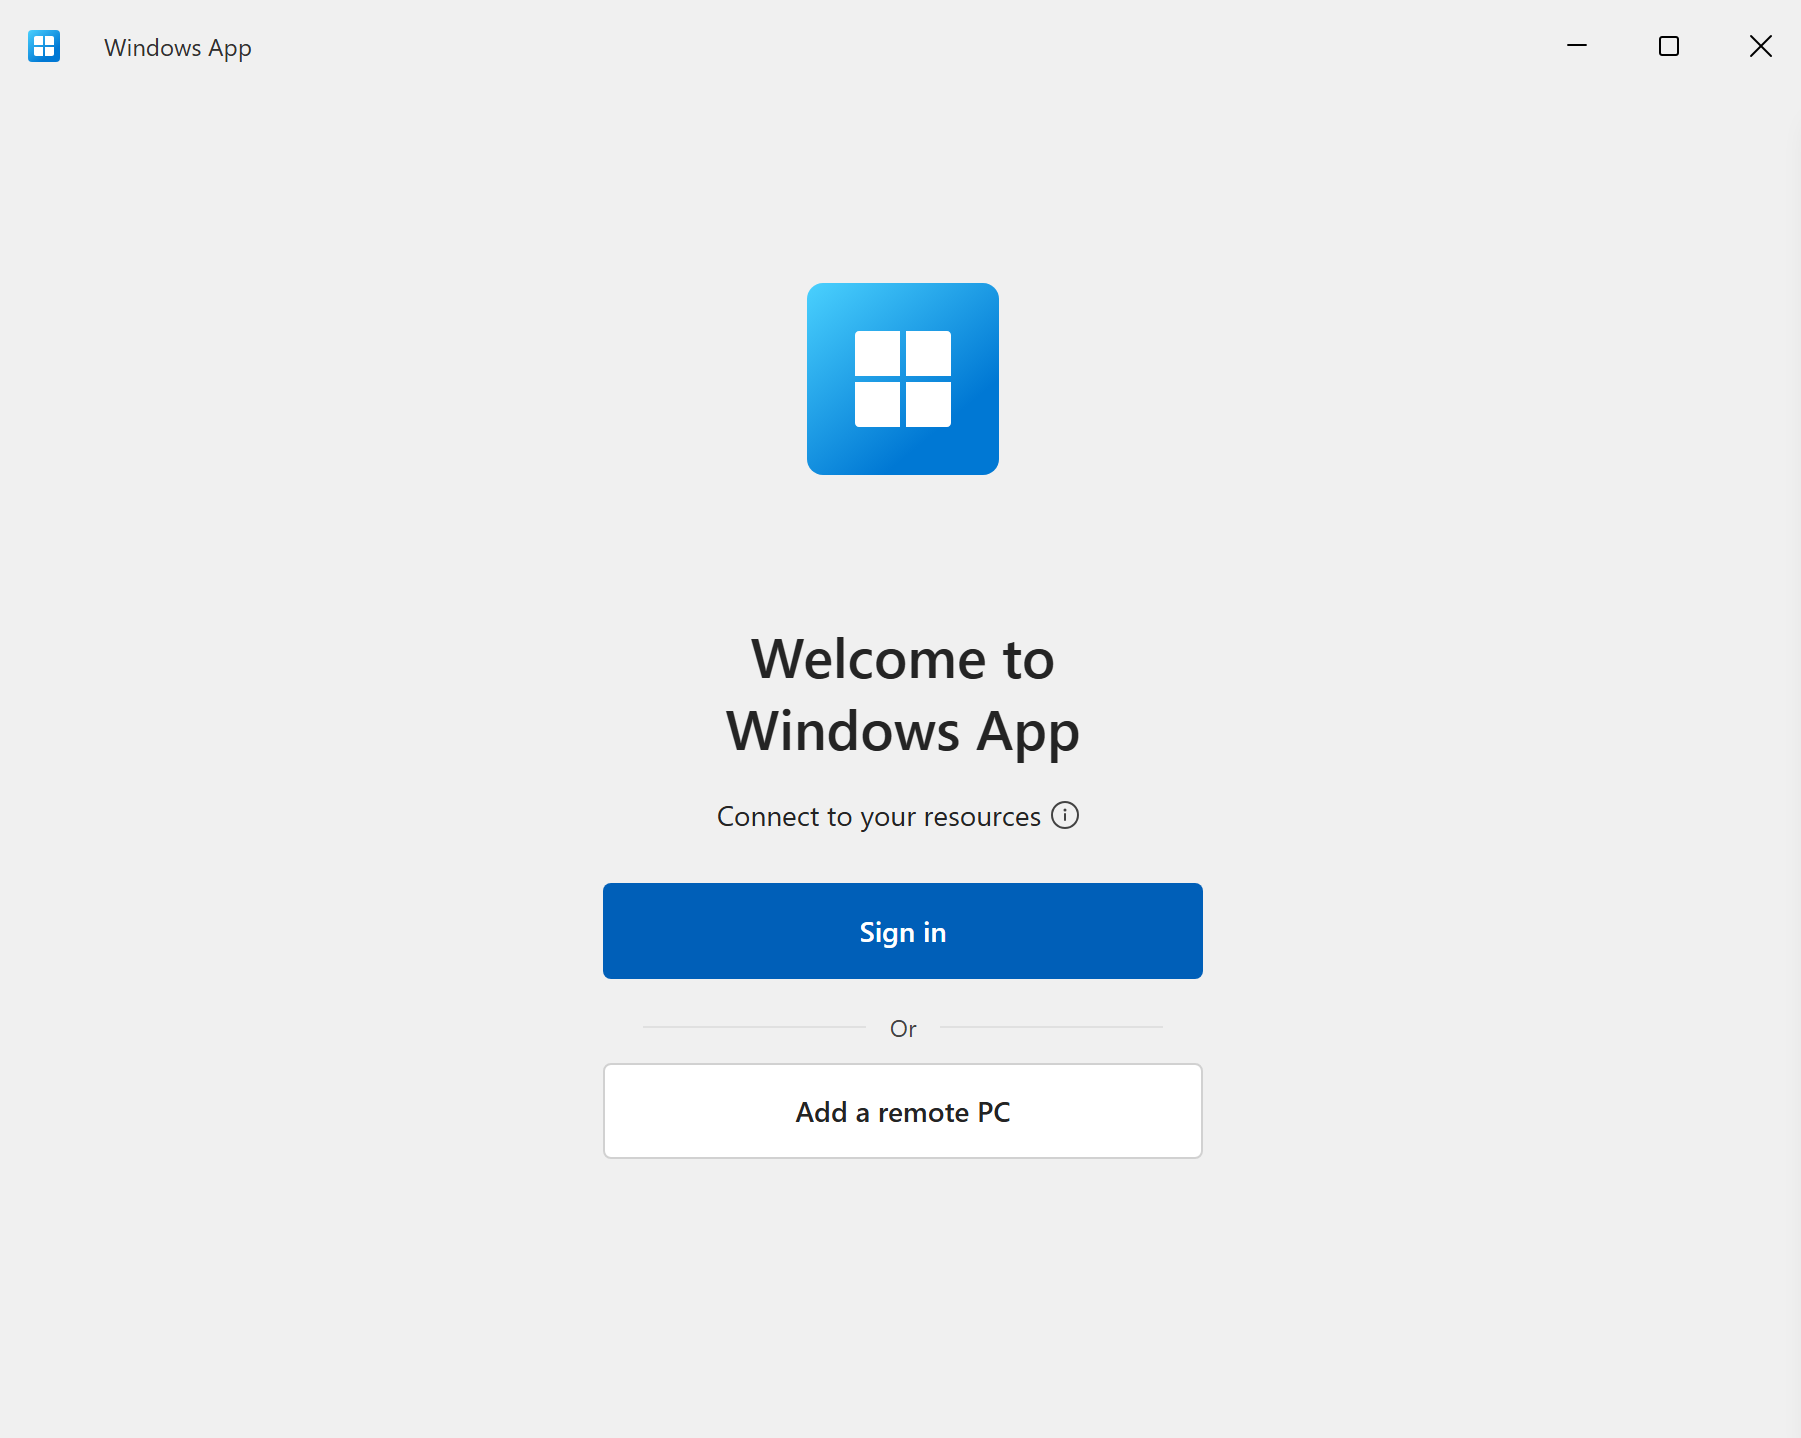
Task: Click the Windows App icon in title bar
Action: pos(44,46)
